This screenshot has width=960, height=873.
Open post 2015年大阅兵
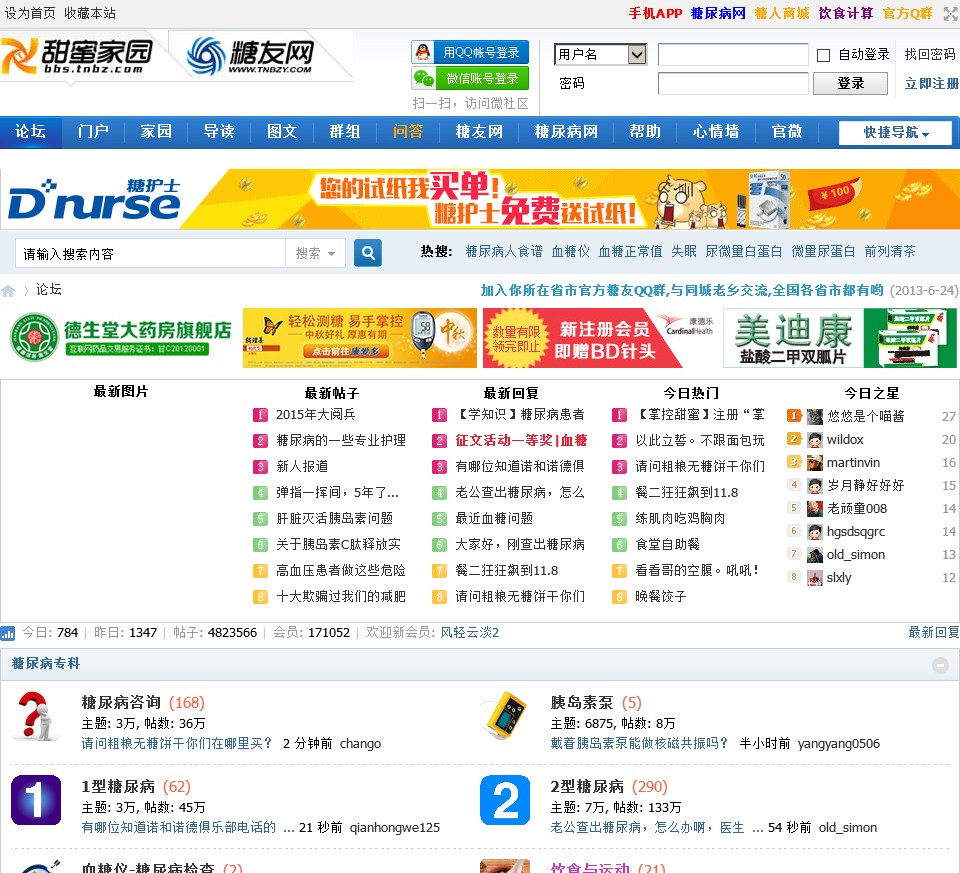pos(316,414)
